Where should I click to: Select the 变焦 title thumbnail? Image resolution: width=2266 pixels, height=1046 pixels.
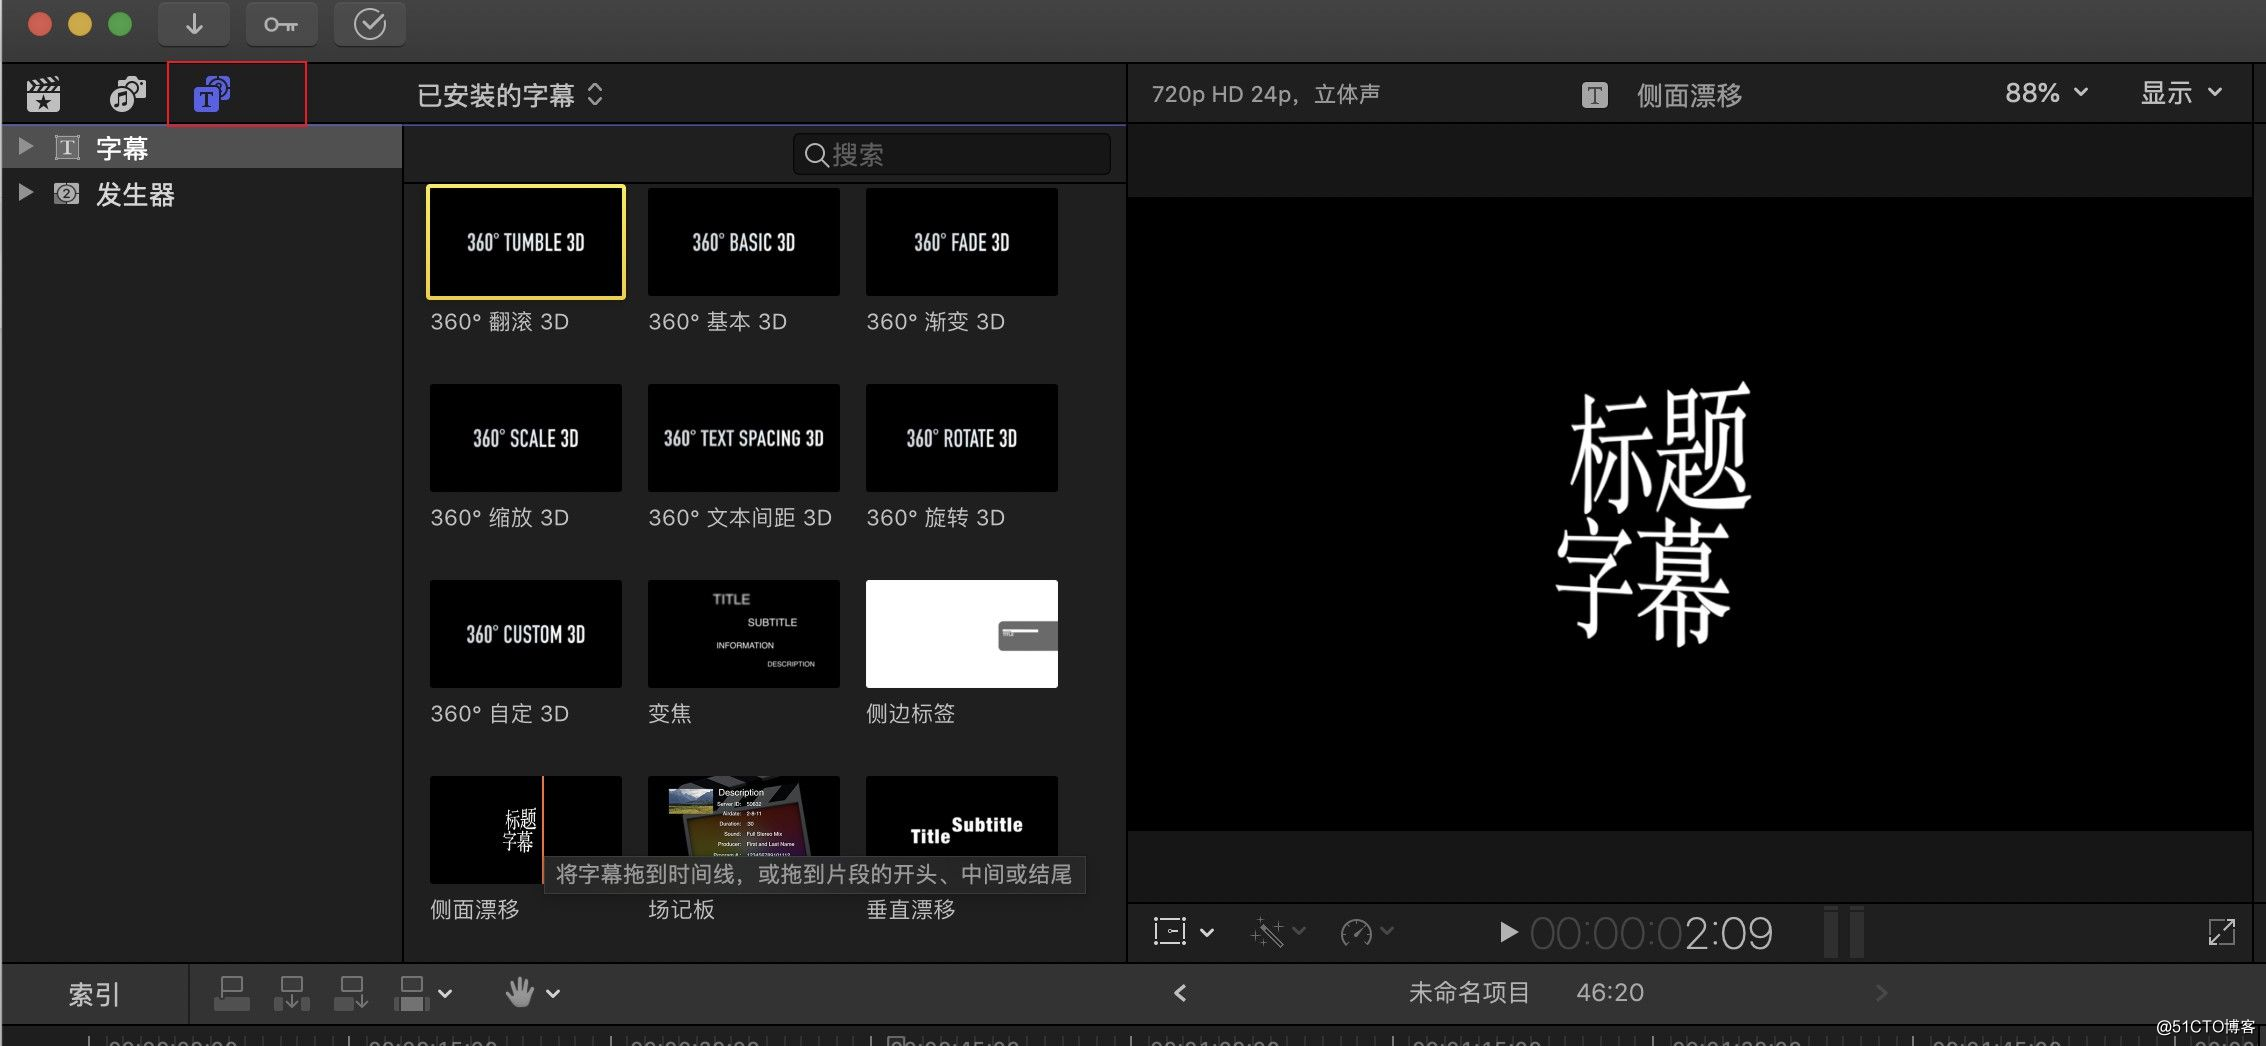coord(744,634)
